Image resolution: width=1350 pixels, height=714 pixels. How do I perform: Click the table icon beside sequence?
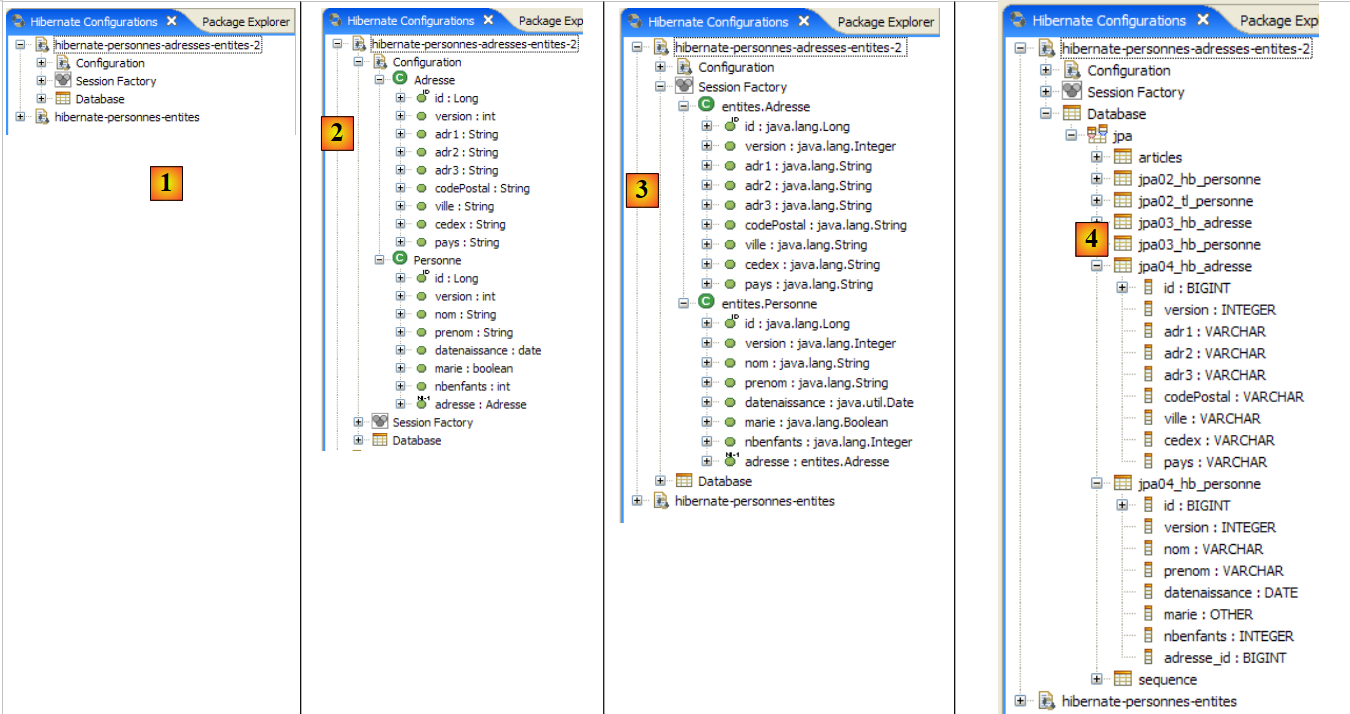pyautogui.click(x=1123, y=680)
